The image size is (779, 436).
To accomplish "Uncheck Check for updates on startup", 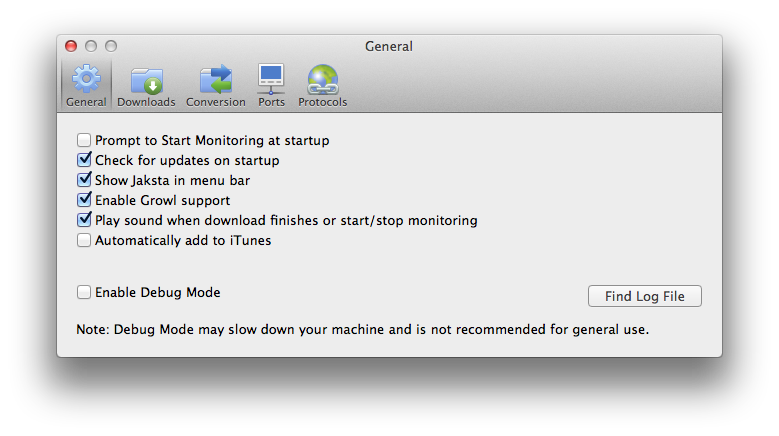I will tap(84, 160).
